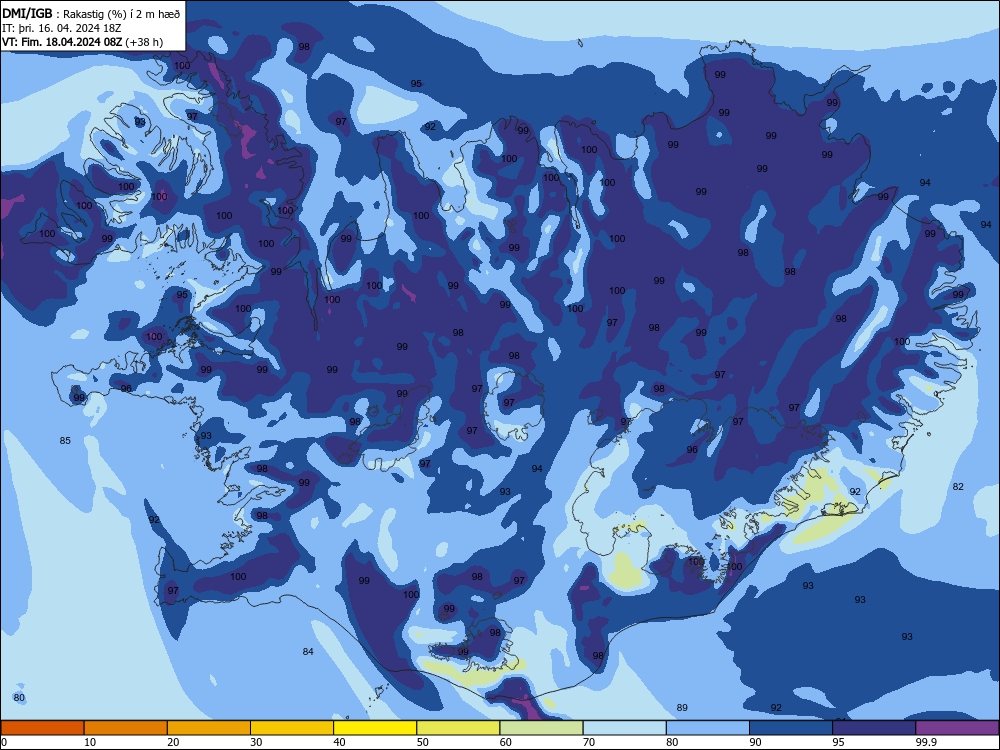The image size is (1000, 750).
Task: Click the legend tick label '40'
Action: pos(339,742)
